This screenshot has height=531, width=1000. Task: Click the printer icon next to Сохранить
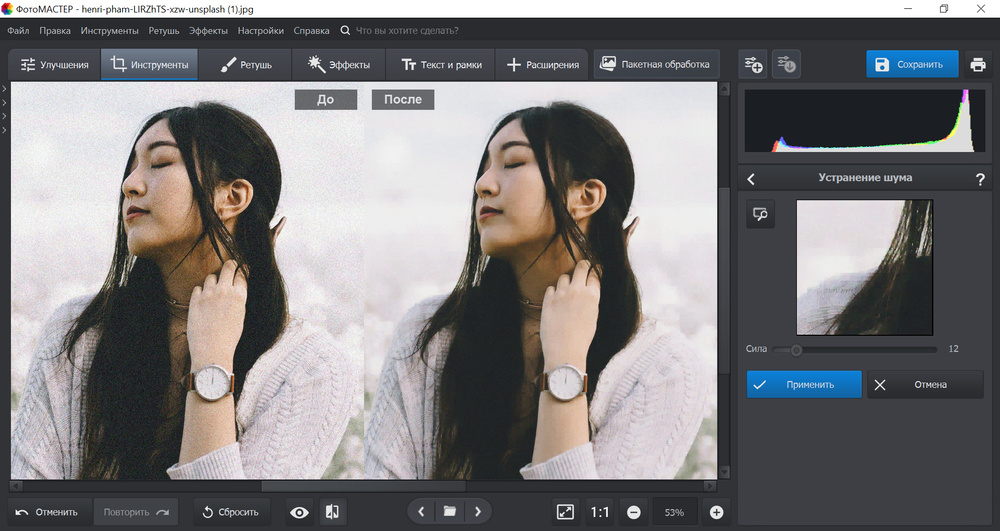click(x=977, y=65)
